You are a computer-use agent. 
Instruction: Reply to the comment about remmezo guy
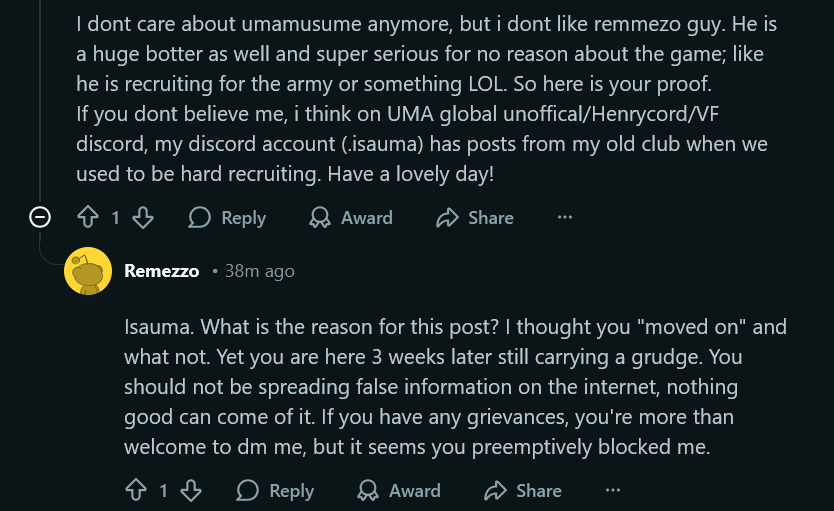(x=227, y=217)
